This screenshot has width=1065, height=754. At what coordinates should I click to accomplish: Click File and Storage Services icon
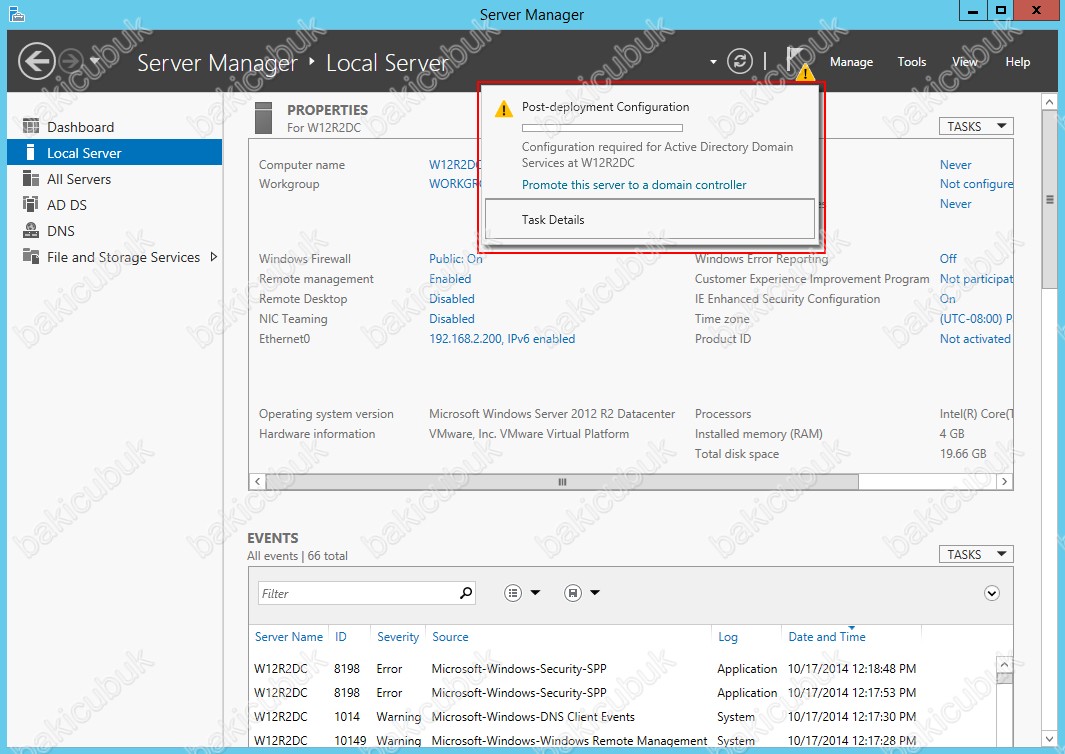point(31,257)
